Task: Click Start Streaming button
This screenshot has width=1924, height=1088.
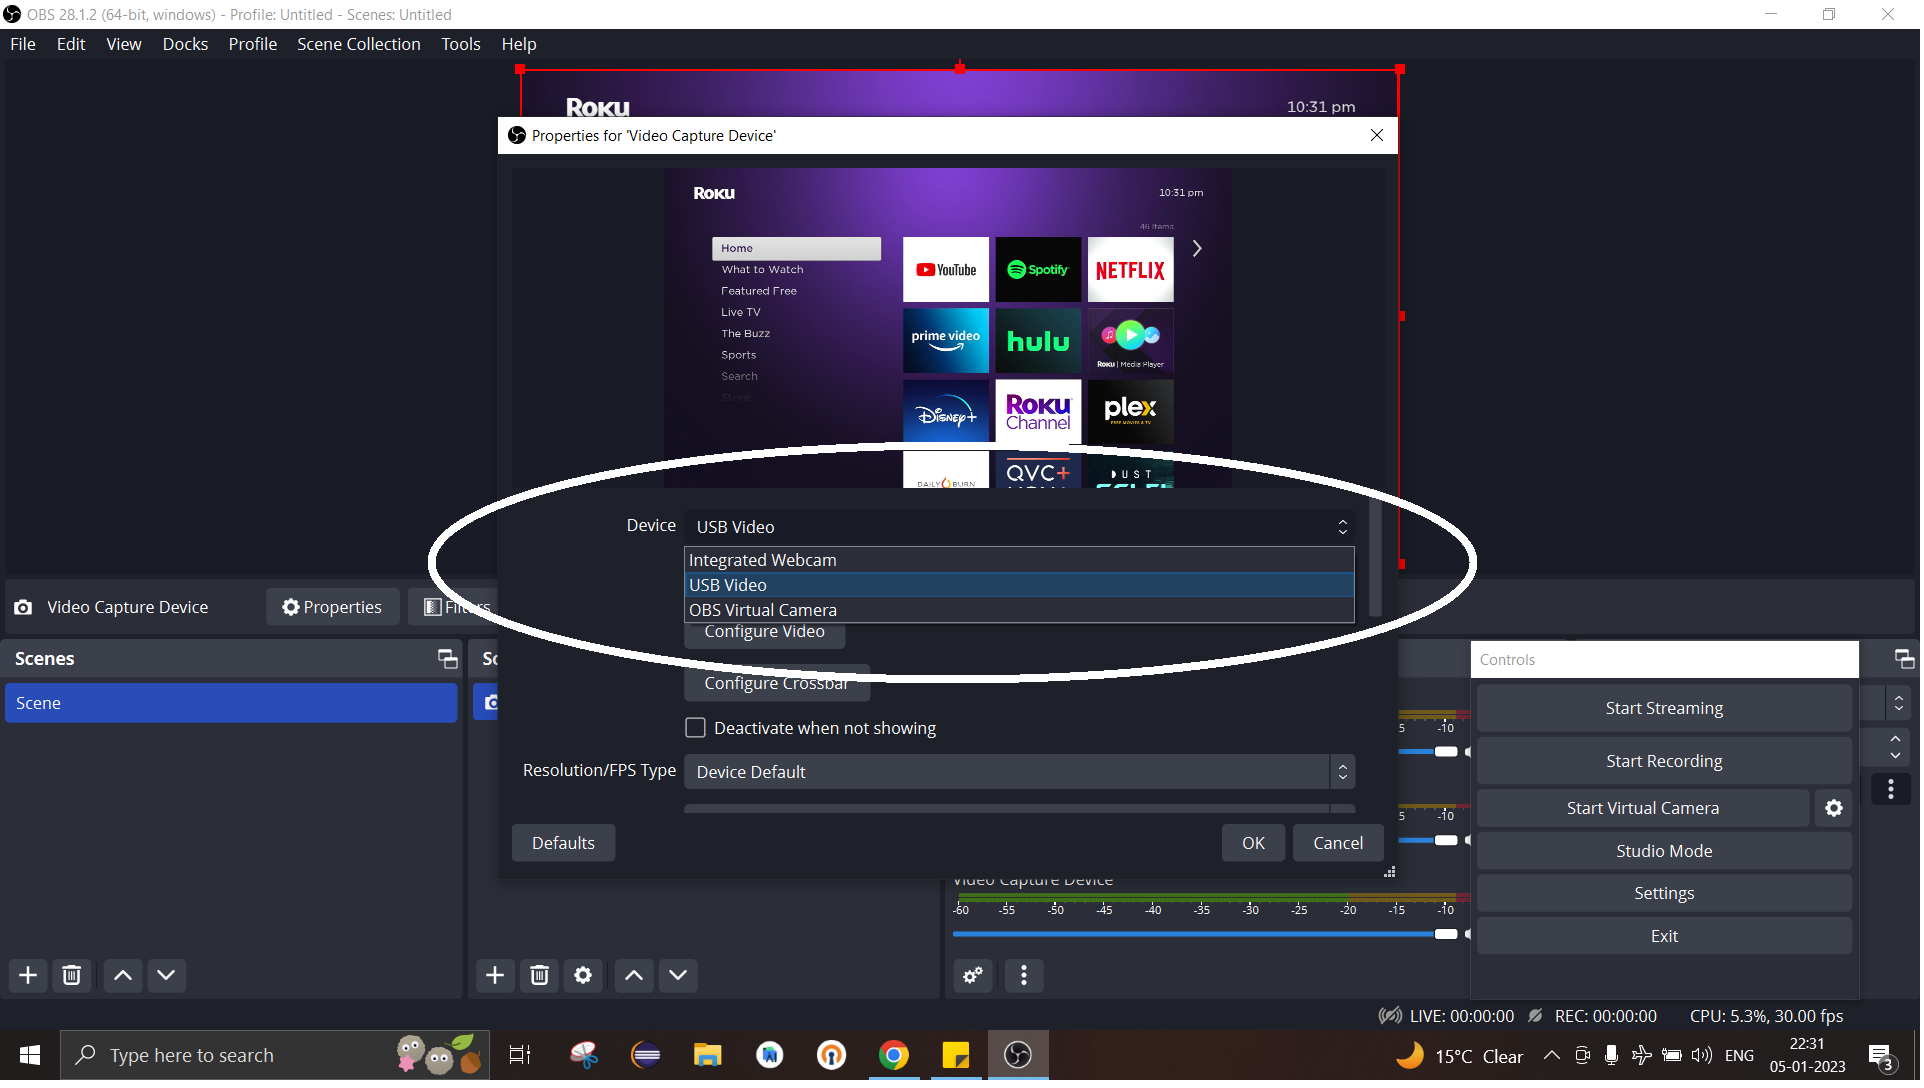Action: [x=1667, y=710]
